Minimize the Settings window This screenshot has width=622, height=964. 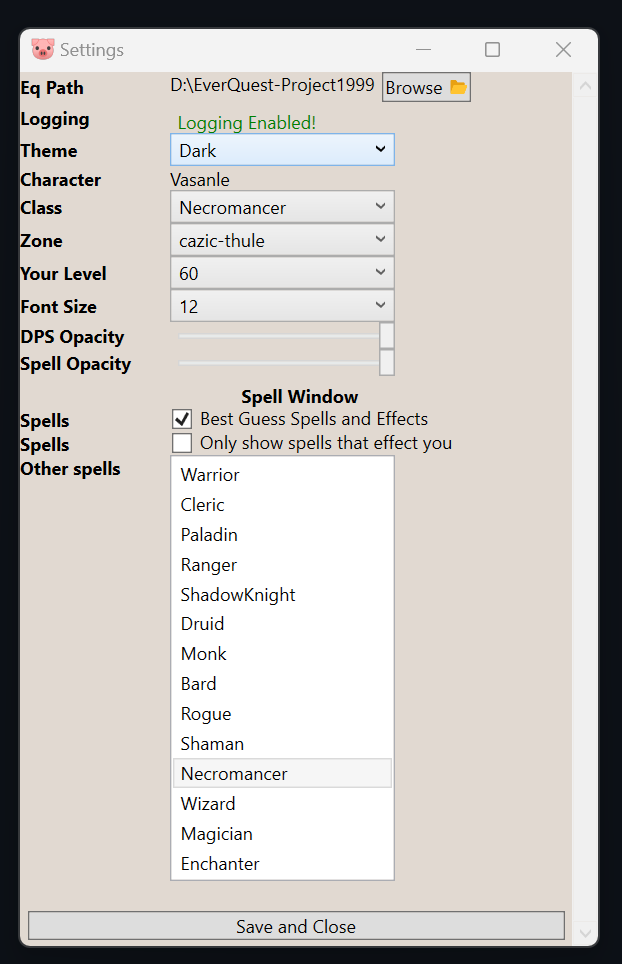point(423,49)
